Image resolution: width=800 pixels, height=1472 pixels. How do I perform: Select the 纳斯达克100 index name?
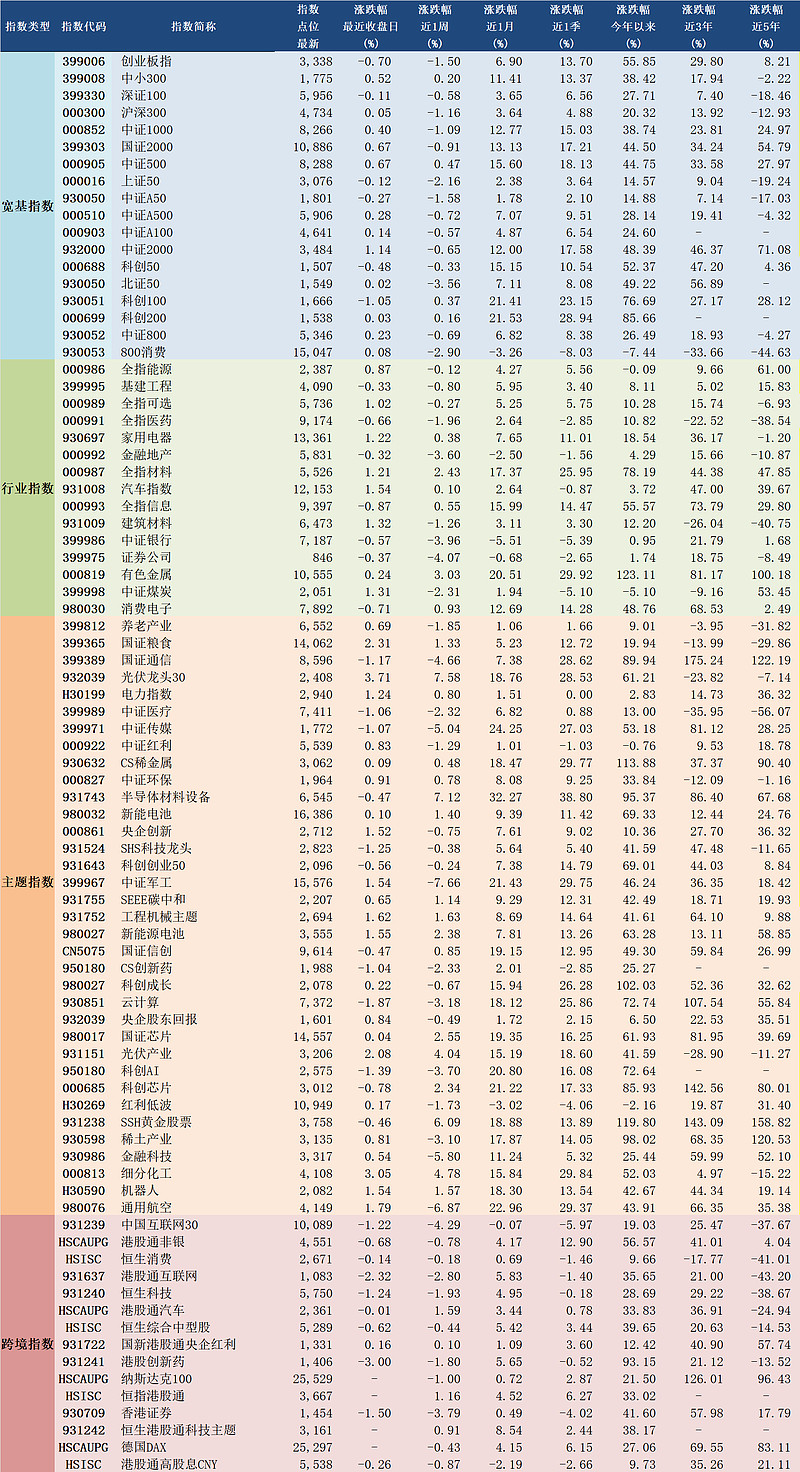point(155,1378)
